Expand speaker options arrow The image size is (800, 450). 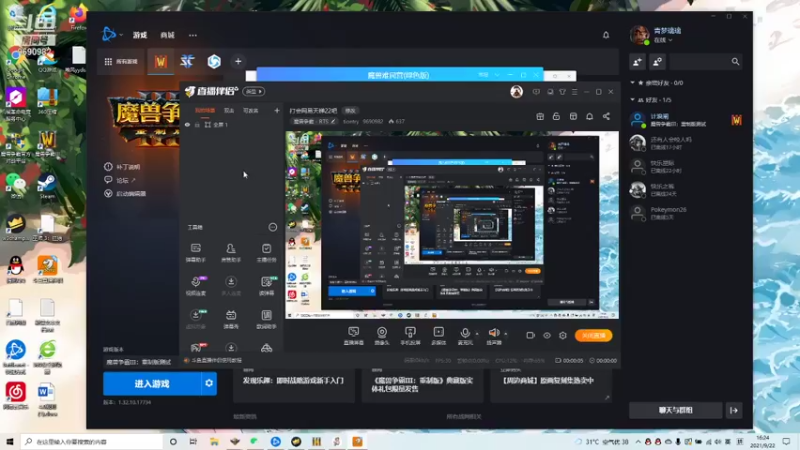(506, 334)
